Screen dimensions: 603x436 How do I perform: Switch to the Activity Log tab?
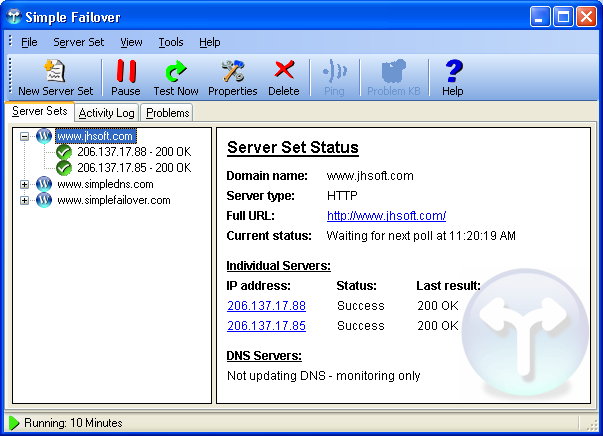(106, 113)
